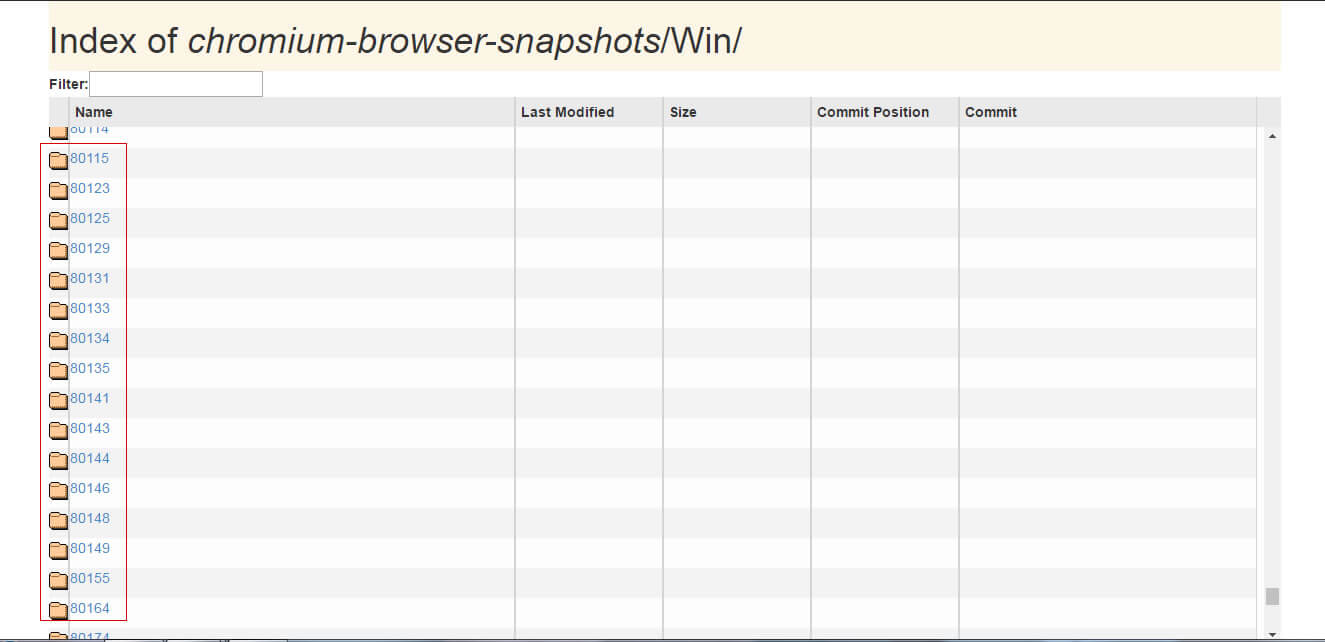
Task: Navigate to the 80164 folder link
Action: [x=90, y=608]
